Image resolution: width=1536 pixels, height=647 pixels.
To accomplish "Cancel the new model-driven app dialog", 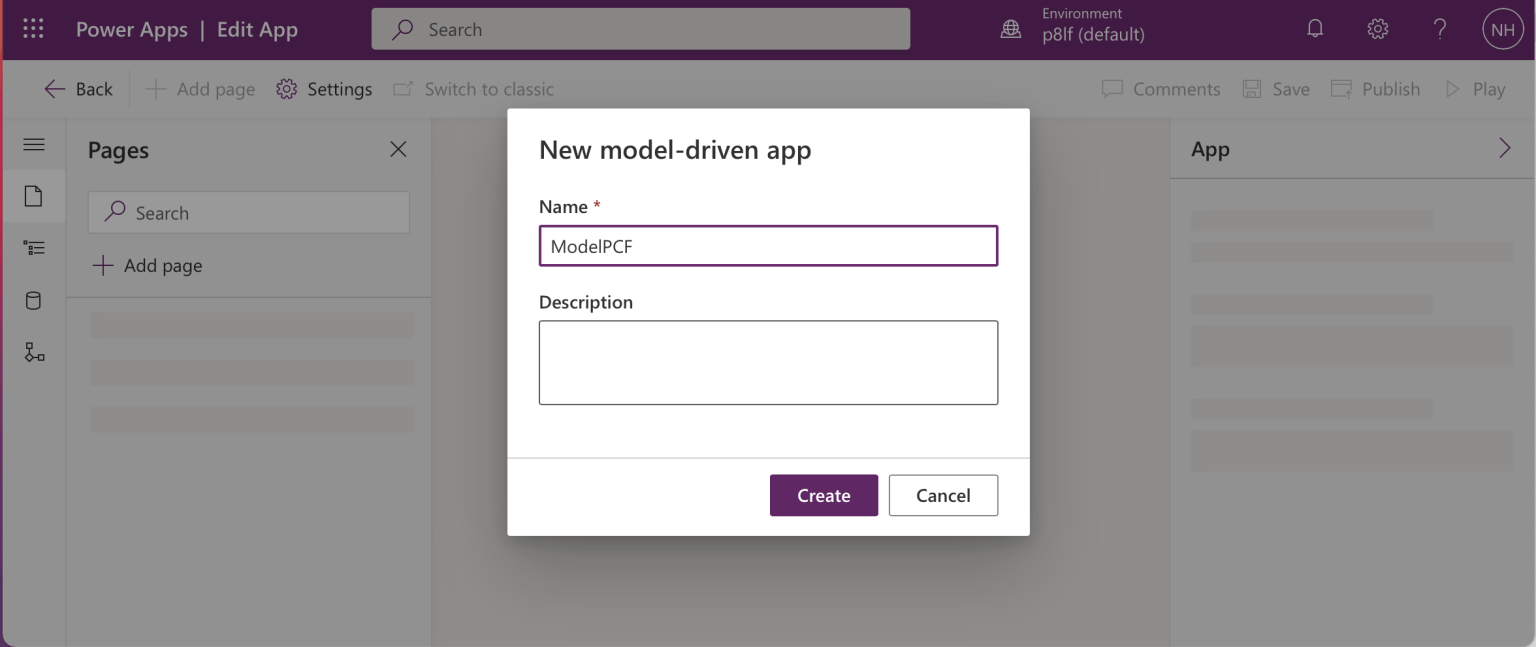I will point(943,495).
